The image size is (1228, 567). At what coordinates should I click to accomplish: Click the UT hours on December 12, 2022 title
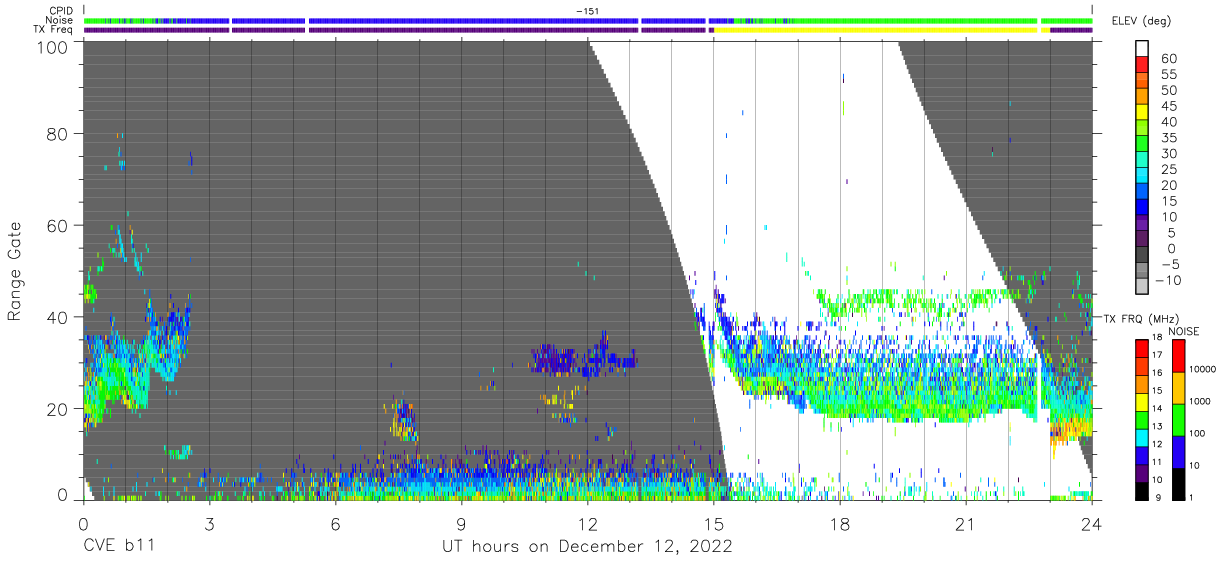[588, 547]
